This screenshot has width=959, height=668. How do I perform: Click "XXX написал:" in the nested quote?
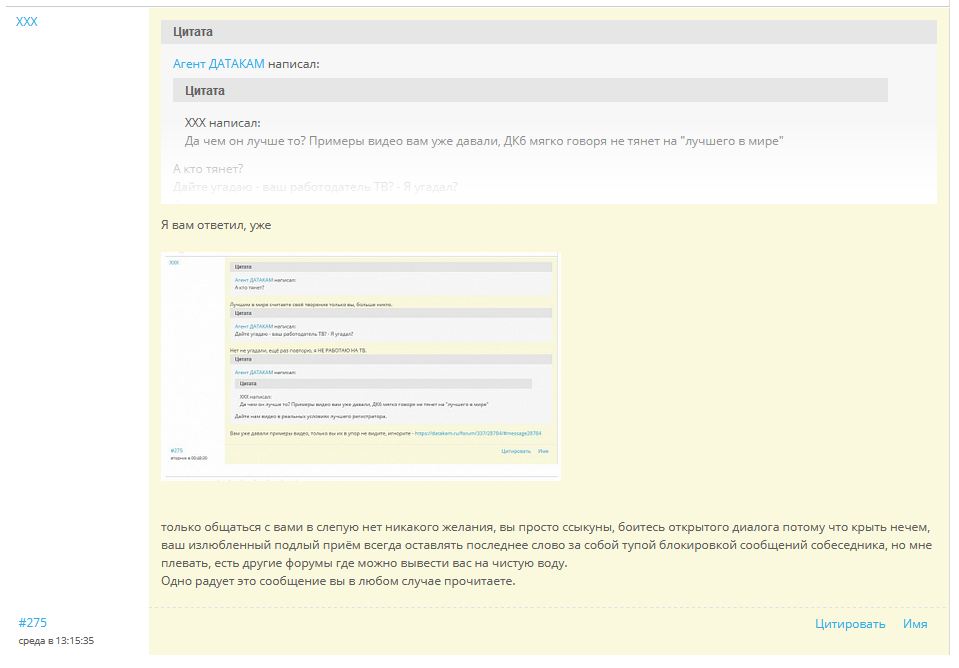[x=222, y=123]
